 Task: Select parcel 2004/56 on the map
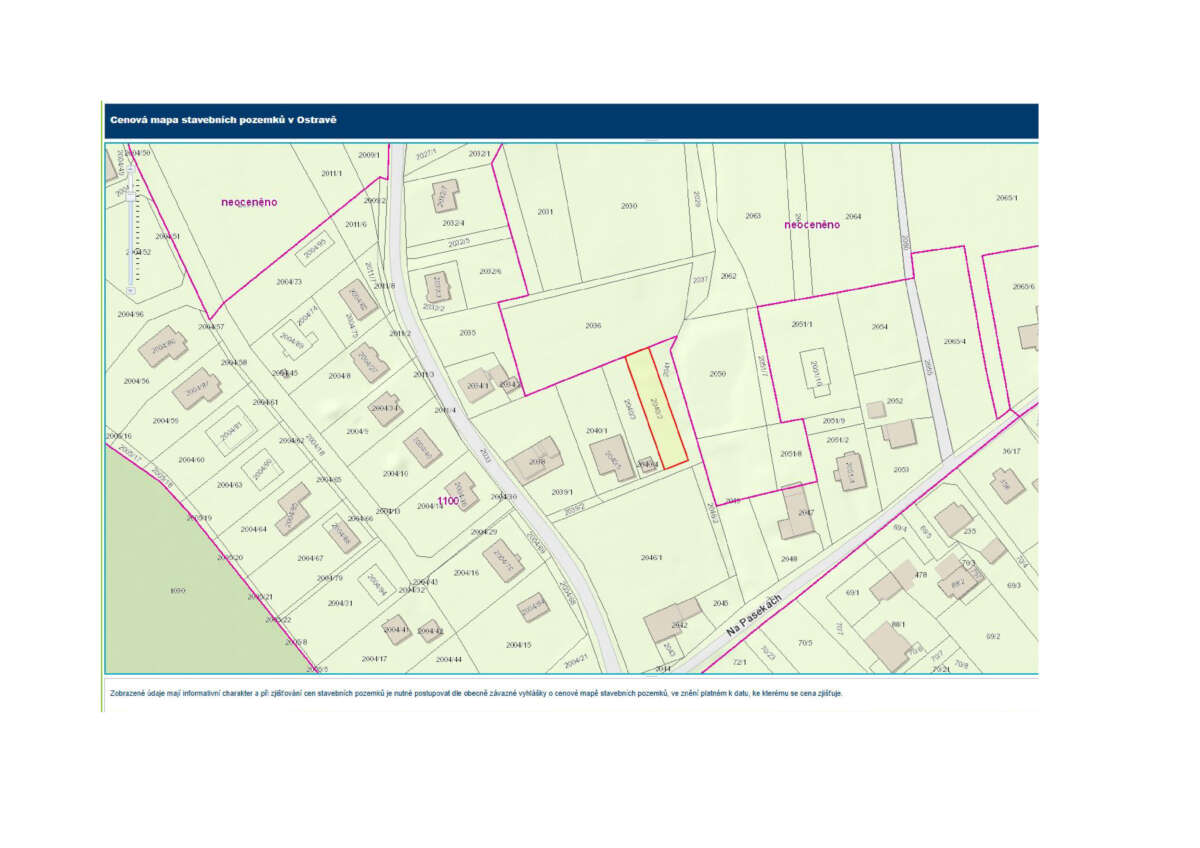pos(136,381)
